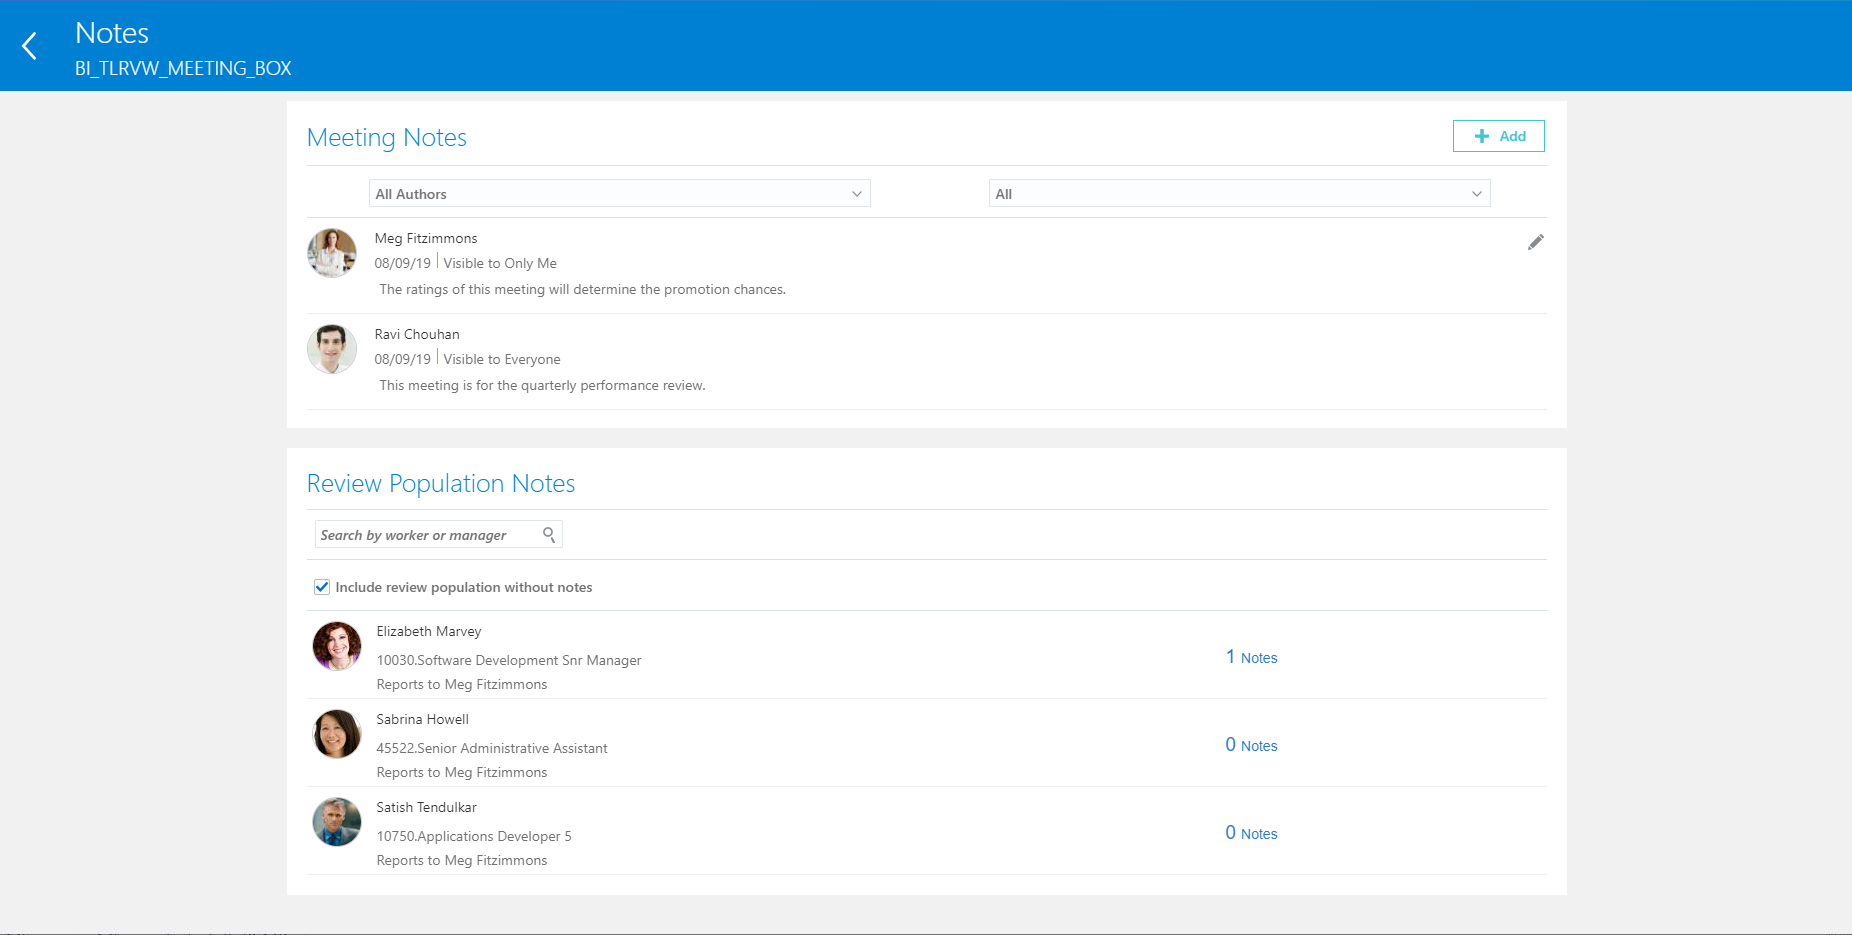The image size is (1852, 935).
Task: Click the Visible to Everyone label
Action: click(502, 359)
